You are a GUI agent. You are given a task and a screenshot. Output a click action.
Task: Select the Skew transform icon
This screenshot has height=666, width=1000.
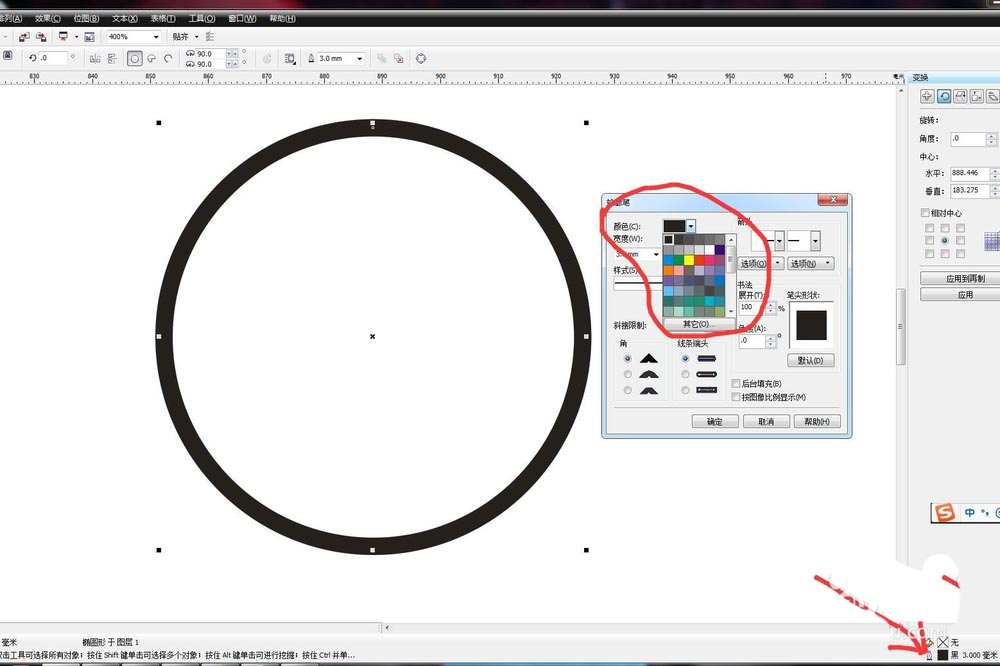[x=992, y=96]
